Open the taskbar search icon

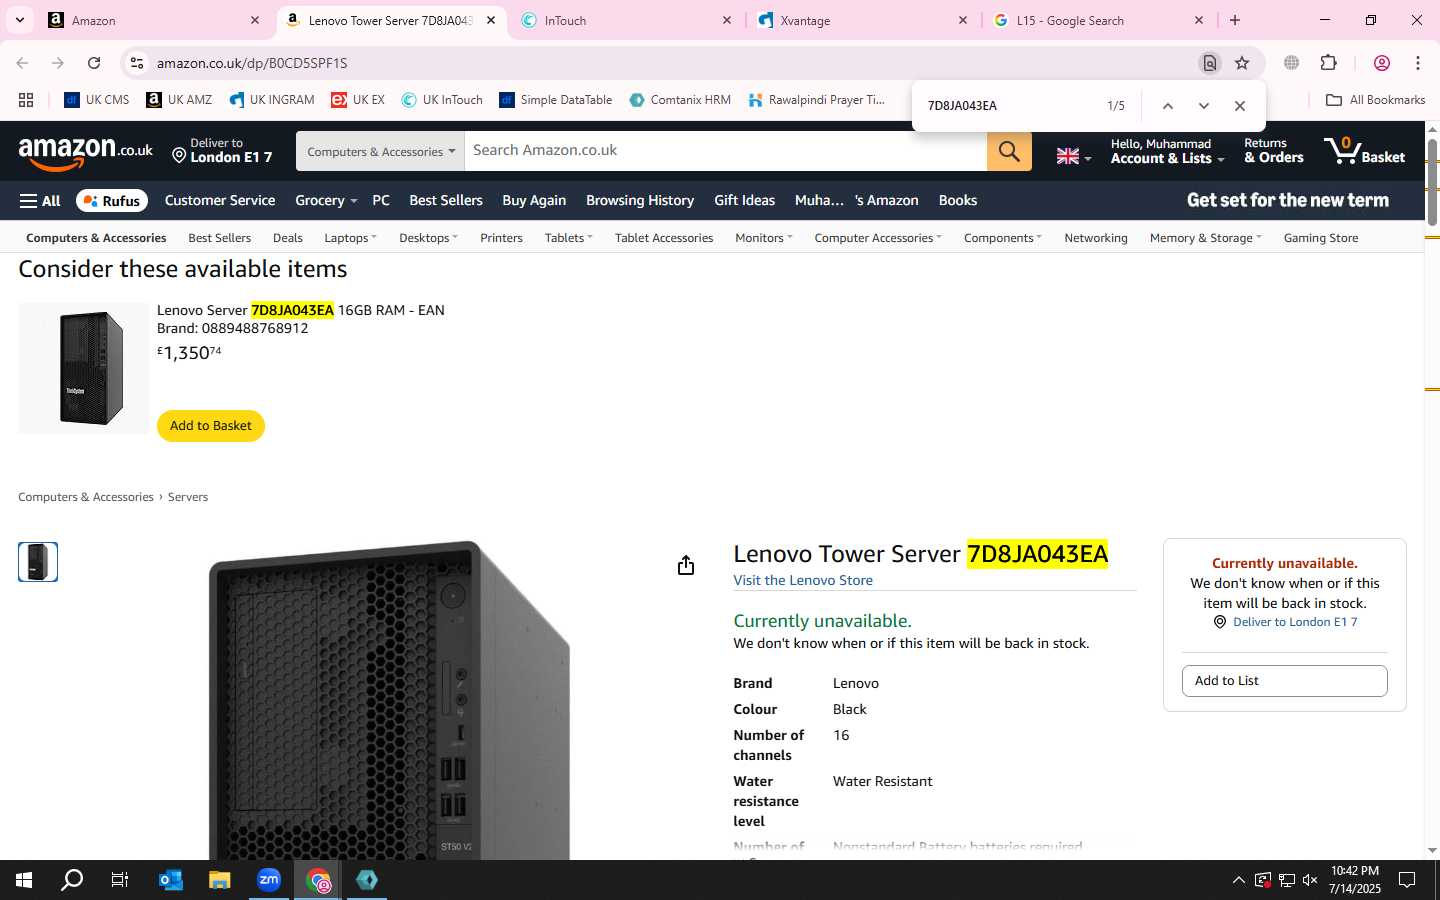coord(72,880)
